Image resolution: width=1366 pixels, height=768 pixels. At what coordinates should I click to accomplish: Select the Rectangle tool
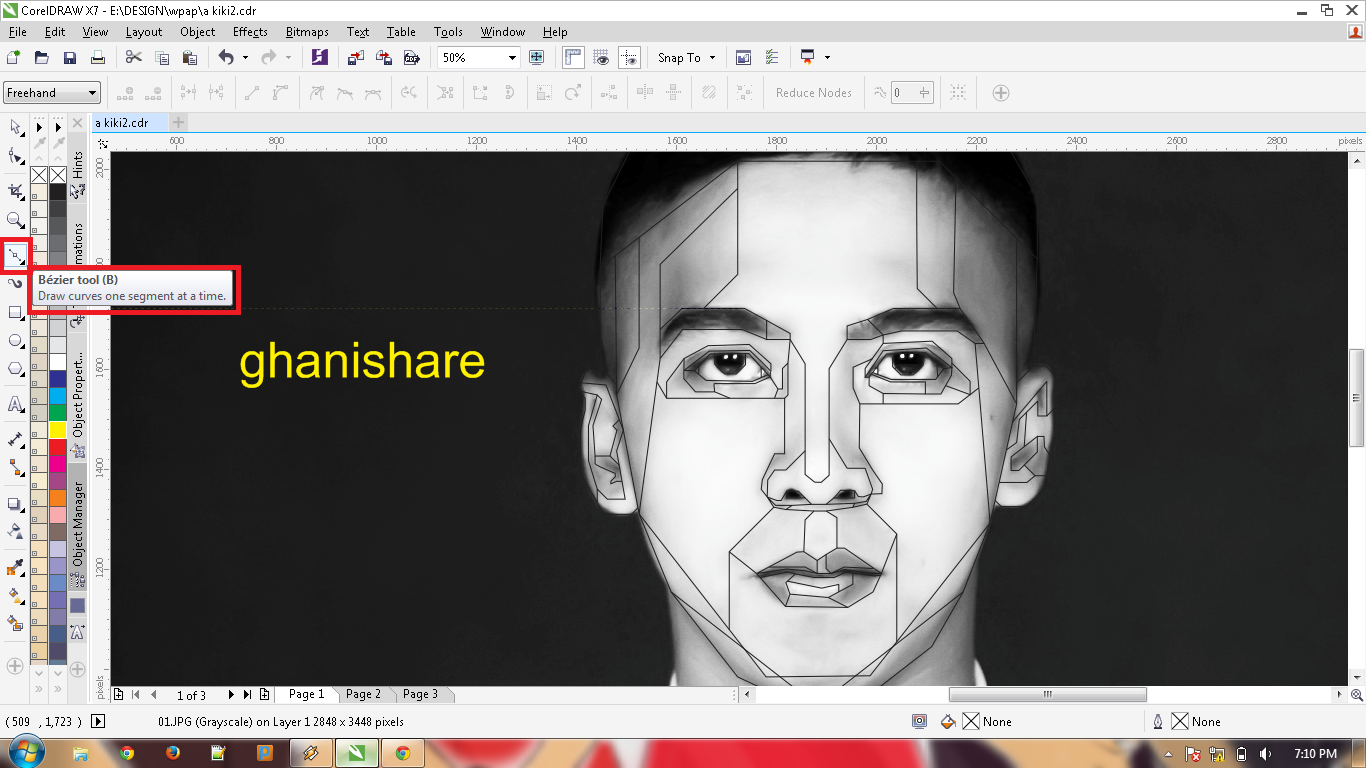[15, 313]
